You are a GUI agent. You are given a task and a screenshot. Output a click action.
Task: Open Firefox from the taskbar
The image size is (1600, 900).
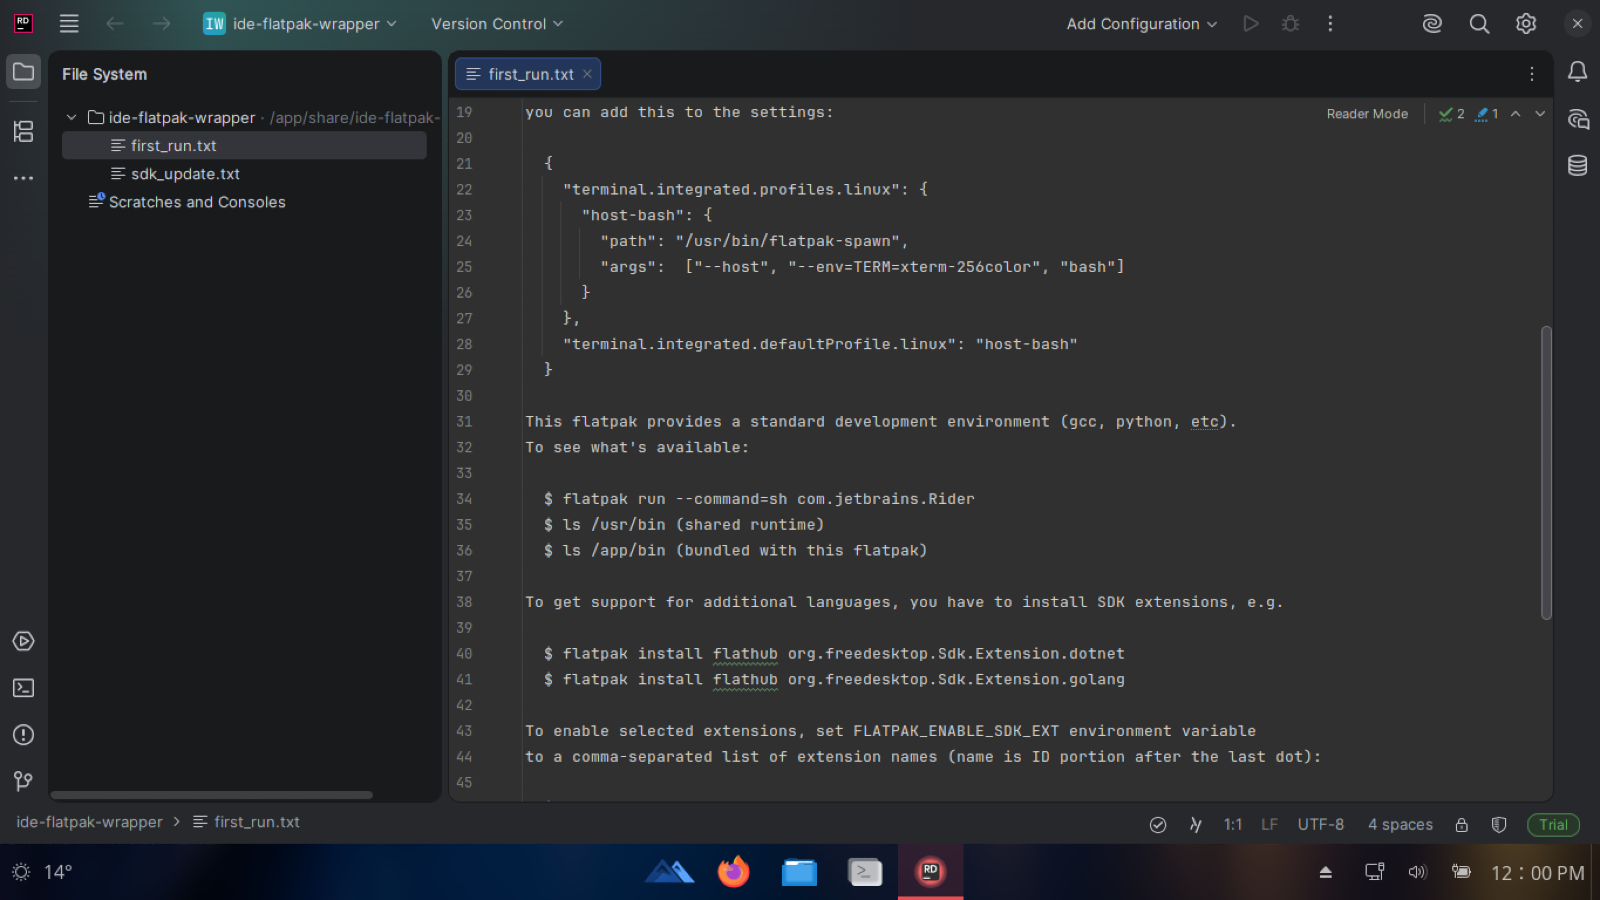pos(733,872)
